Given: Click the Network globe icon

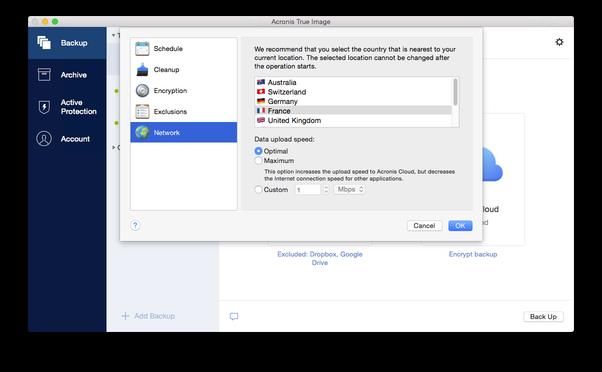Looking at the screenshot, I should (x=142, y=132).
